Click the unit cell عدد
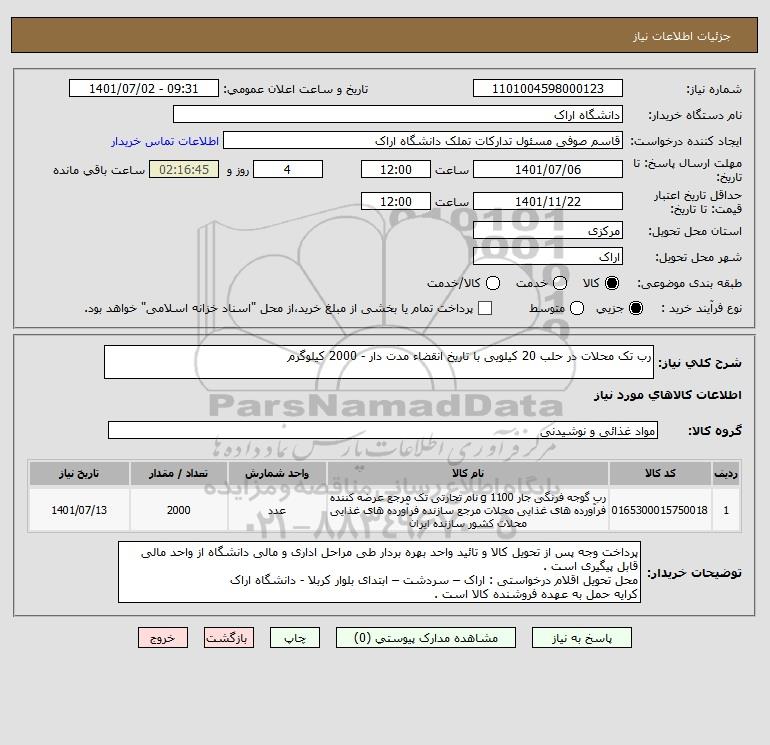This screenshot has height=745, width=770. (x=277, y=510)
